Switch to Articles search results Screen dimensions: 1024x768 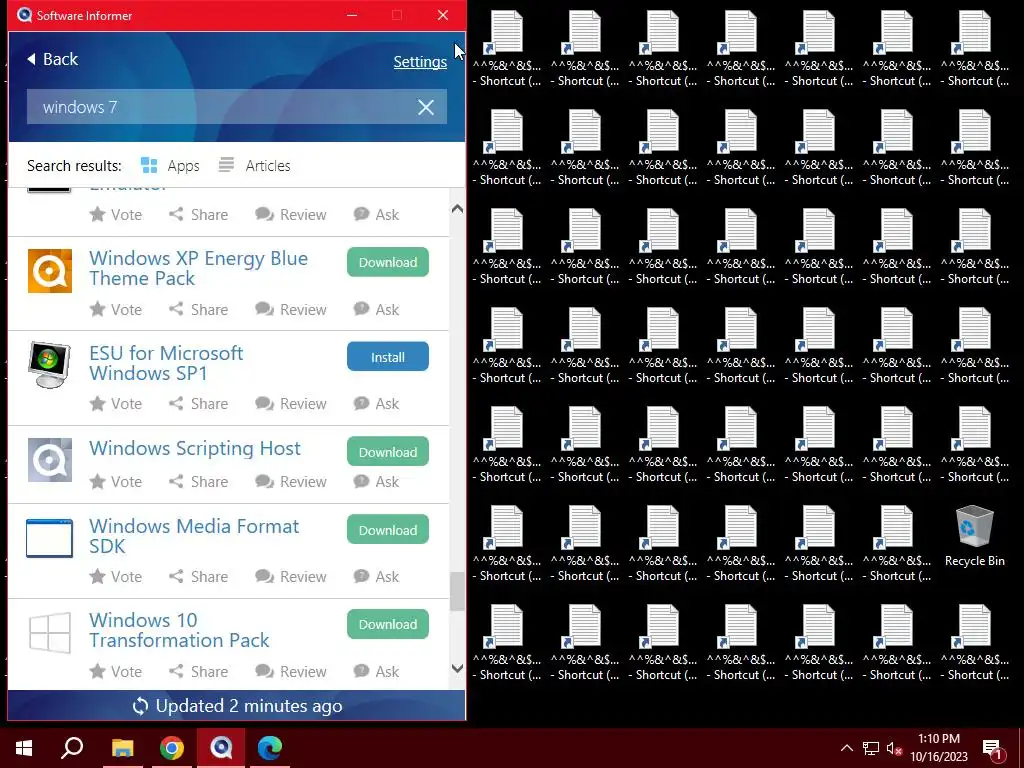coord(254,166)
